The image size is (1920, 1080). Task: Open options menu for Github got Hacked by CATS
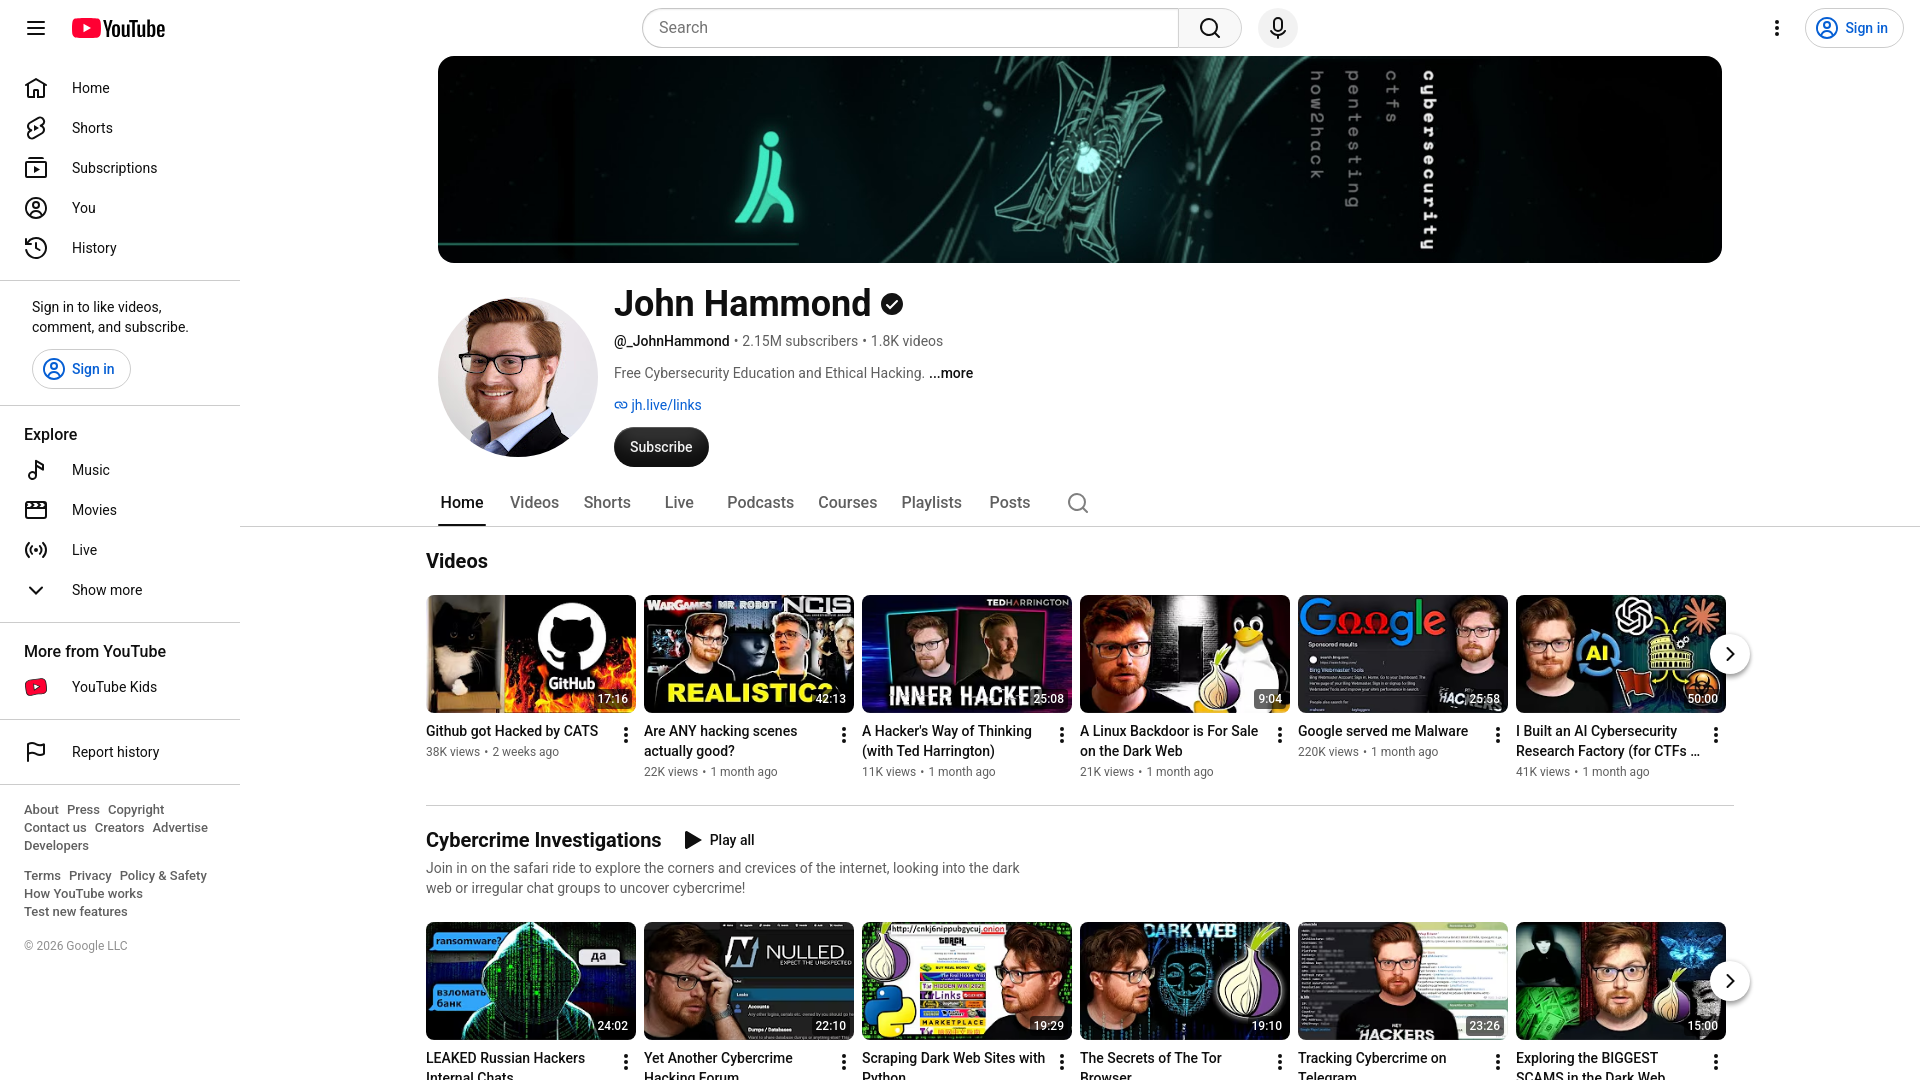coord(626,735)
